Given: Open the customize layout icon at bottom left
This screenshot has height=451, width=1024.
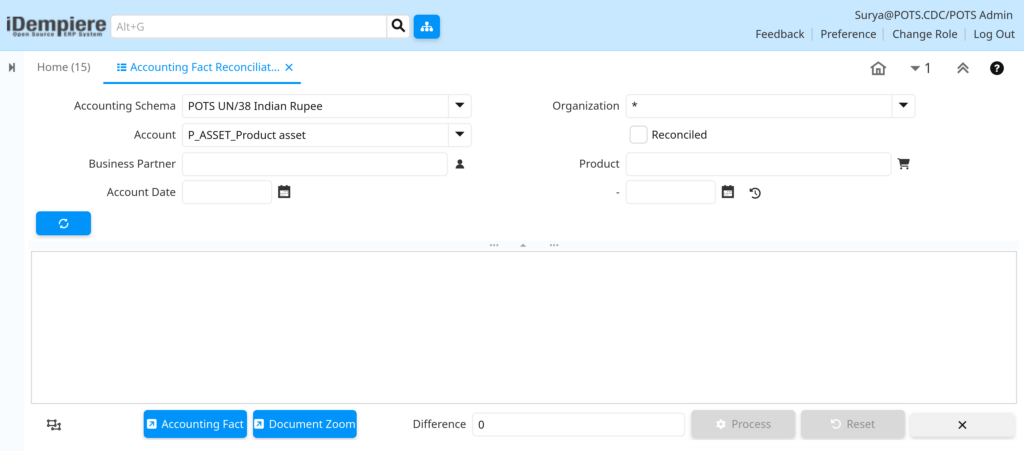Looking at the screenshot, I should pyautogui.click(x=54, y=425).
